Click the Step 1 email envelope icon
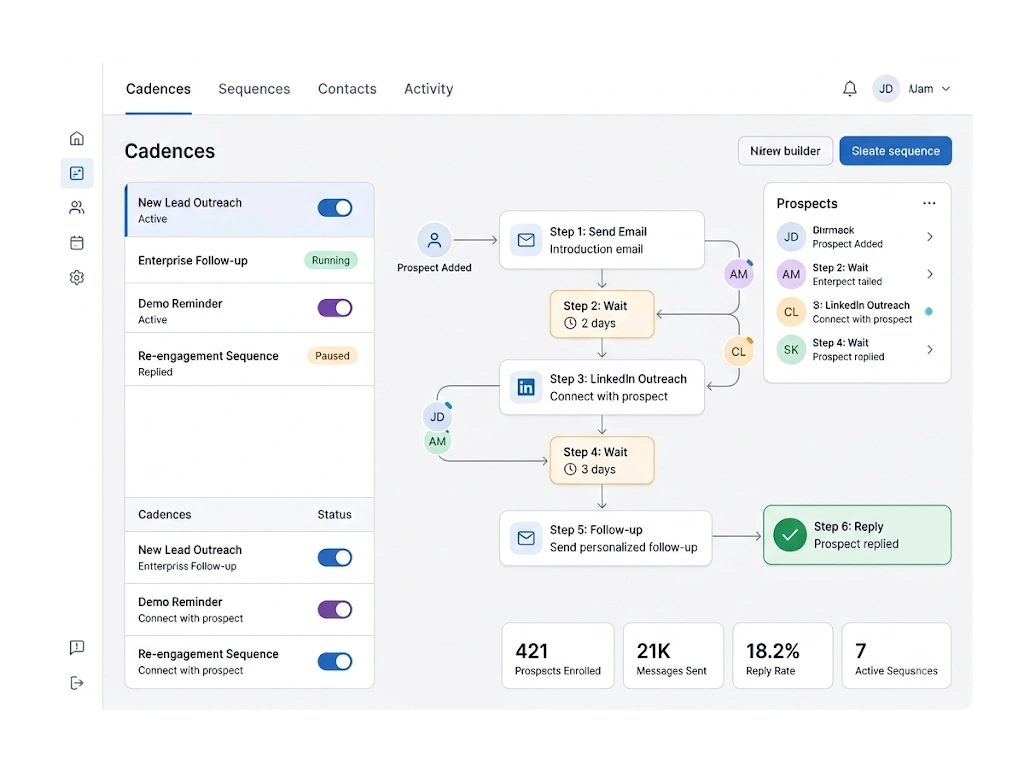 coord(526,240)
